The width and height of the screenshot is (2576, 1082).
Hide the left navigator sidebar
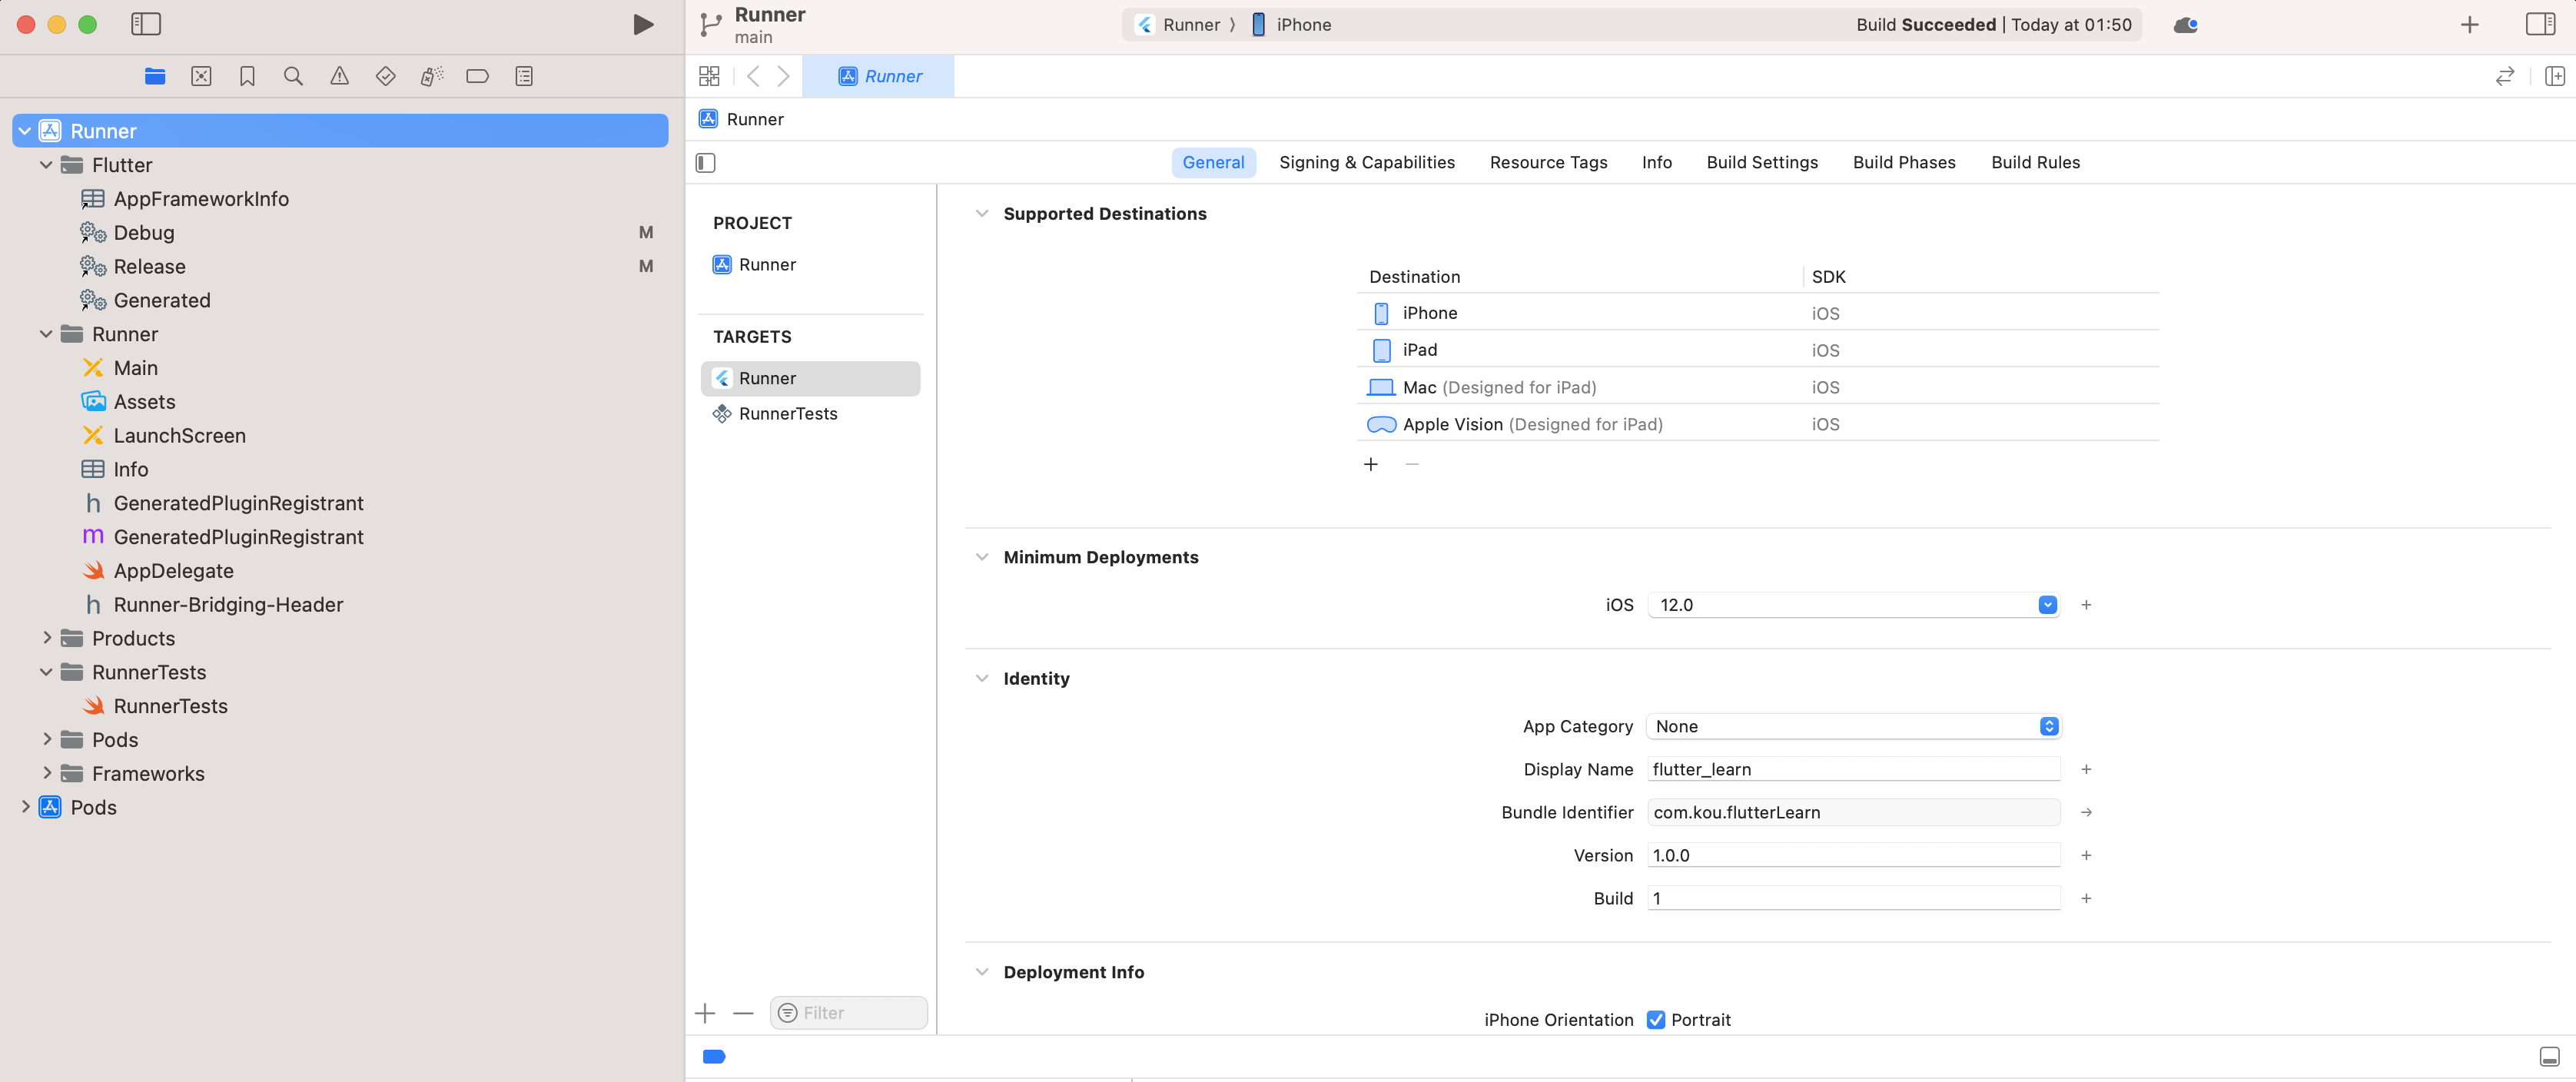[x=146, y=24]
